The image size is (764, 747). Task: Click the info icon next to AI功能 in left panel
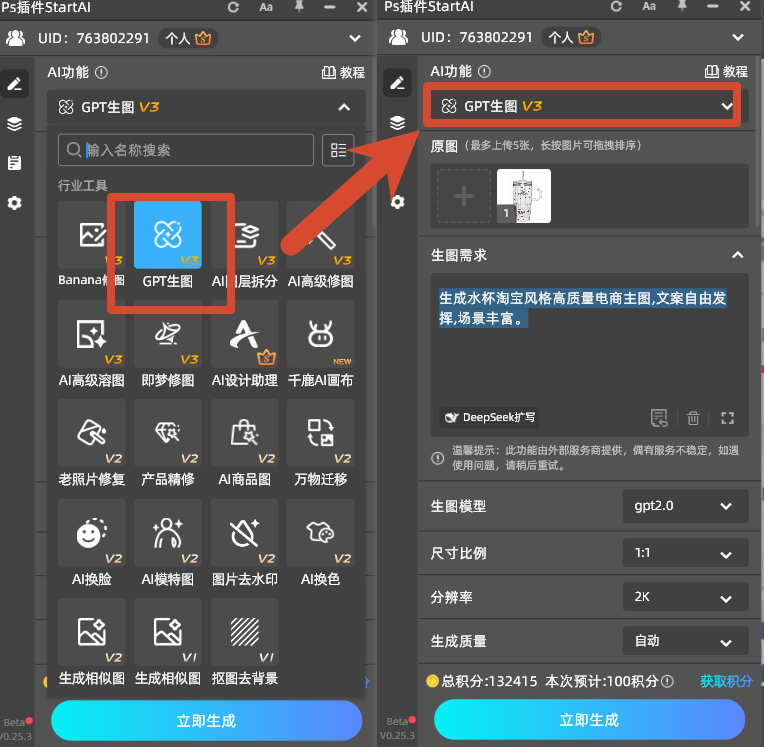[x=101, y=73]
